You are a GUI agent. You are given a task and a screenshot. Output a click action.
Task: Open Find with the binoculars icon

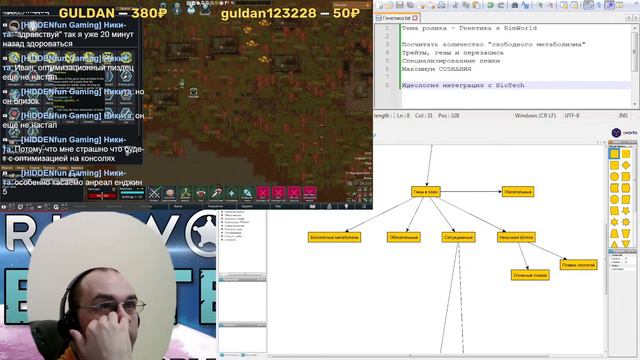[x=515, y=5]
